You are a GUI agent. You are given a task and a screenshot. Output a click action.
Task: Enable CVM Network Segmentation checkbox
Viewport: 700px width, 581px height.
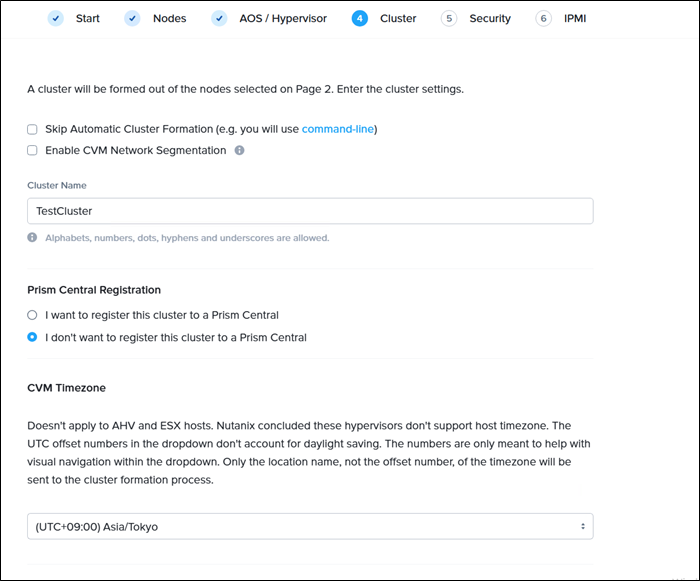[x=33, y=151]
